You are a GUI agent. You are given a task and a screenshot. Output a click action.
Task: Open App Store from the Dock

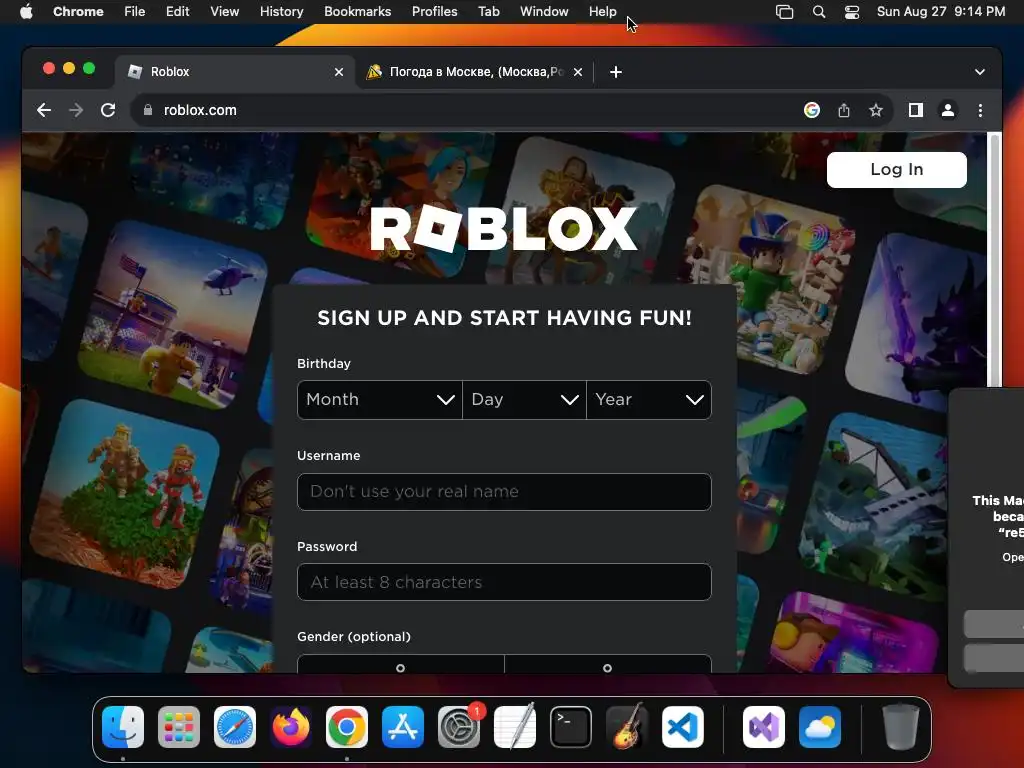tap(403, 727)
